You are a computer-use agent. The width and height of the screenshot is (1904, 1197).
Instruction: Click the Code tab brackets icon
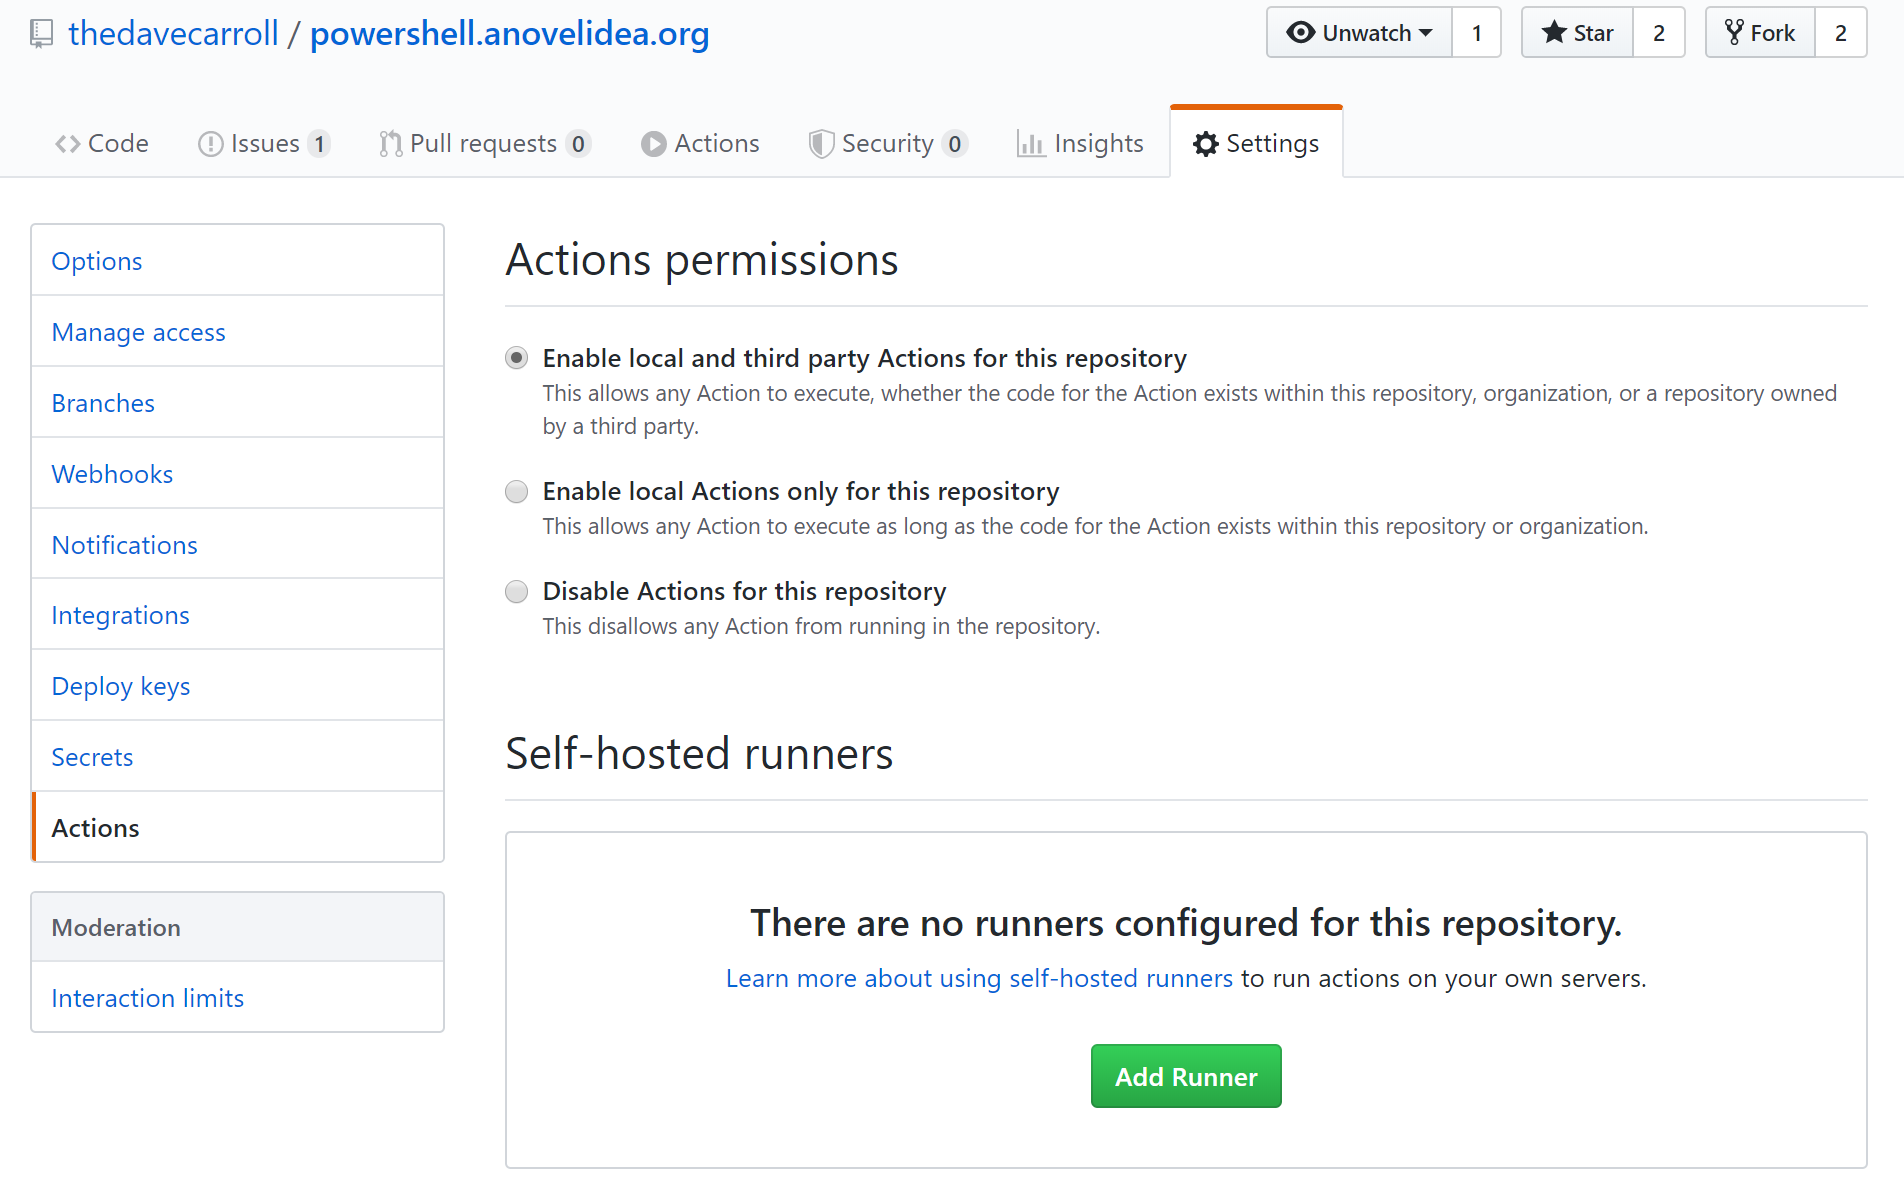point(67,144)
